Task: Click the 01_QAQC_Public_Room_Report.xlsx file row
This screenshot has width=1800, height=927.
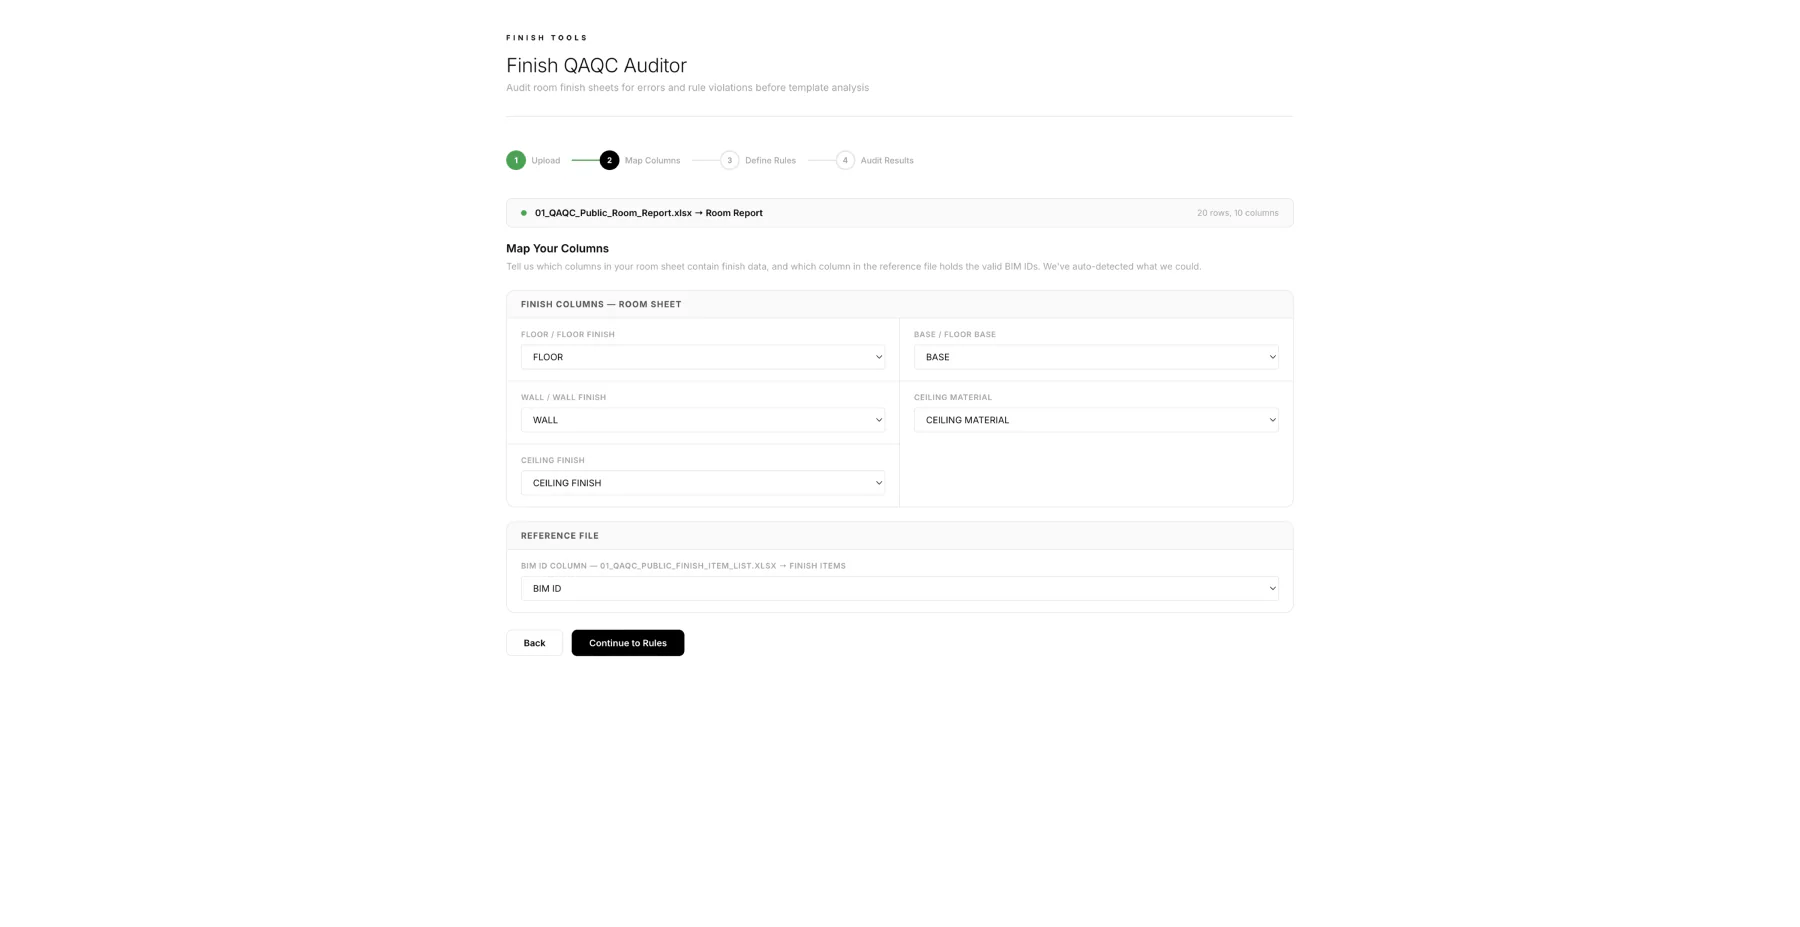Action: [648, 212]
